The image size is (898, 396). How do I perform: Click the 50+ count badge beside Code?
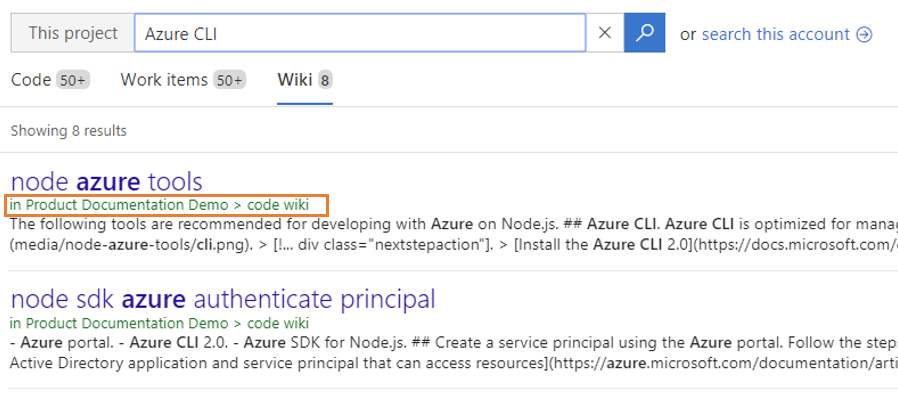[x=73, y=80]
